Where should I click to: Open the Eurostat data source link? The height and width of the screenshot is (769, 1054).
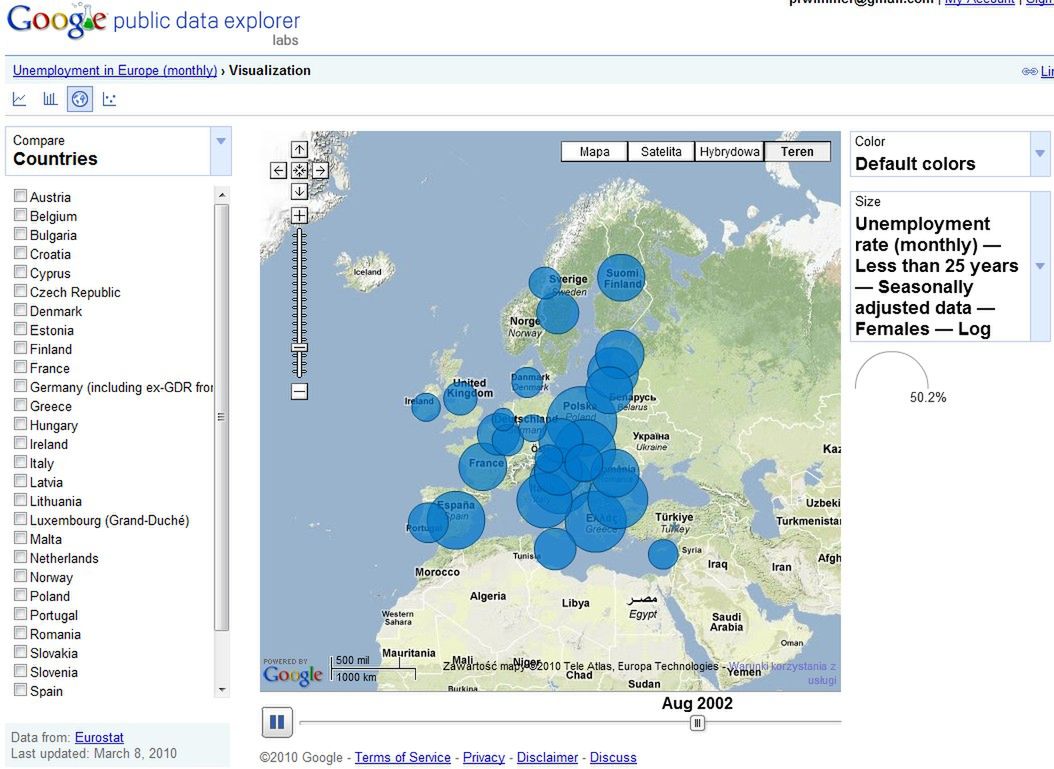[99, 737]
